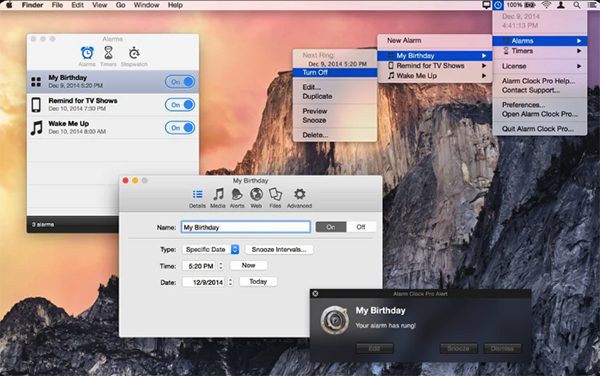Toggle Remind for TV Shows alarm switch
Viewport: 600px width, 376px height.
(x=180, y=105)
